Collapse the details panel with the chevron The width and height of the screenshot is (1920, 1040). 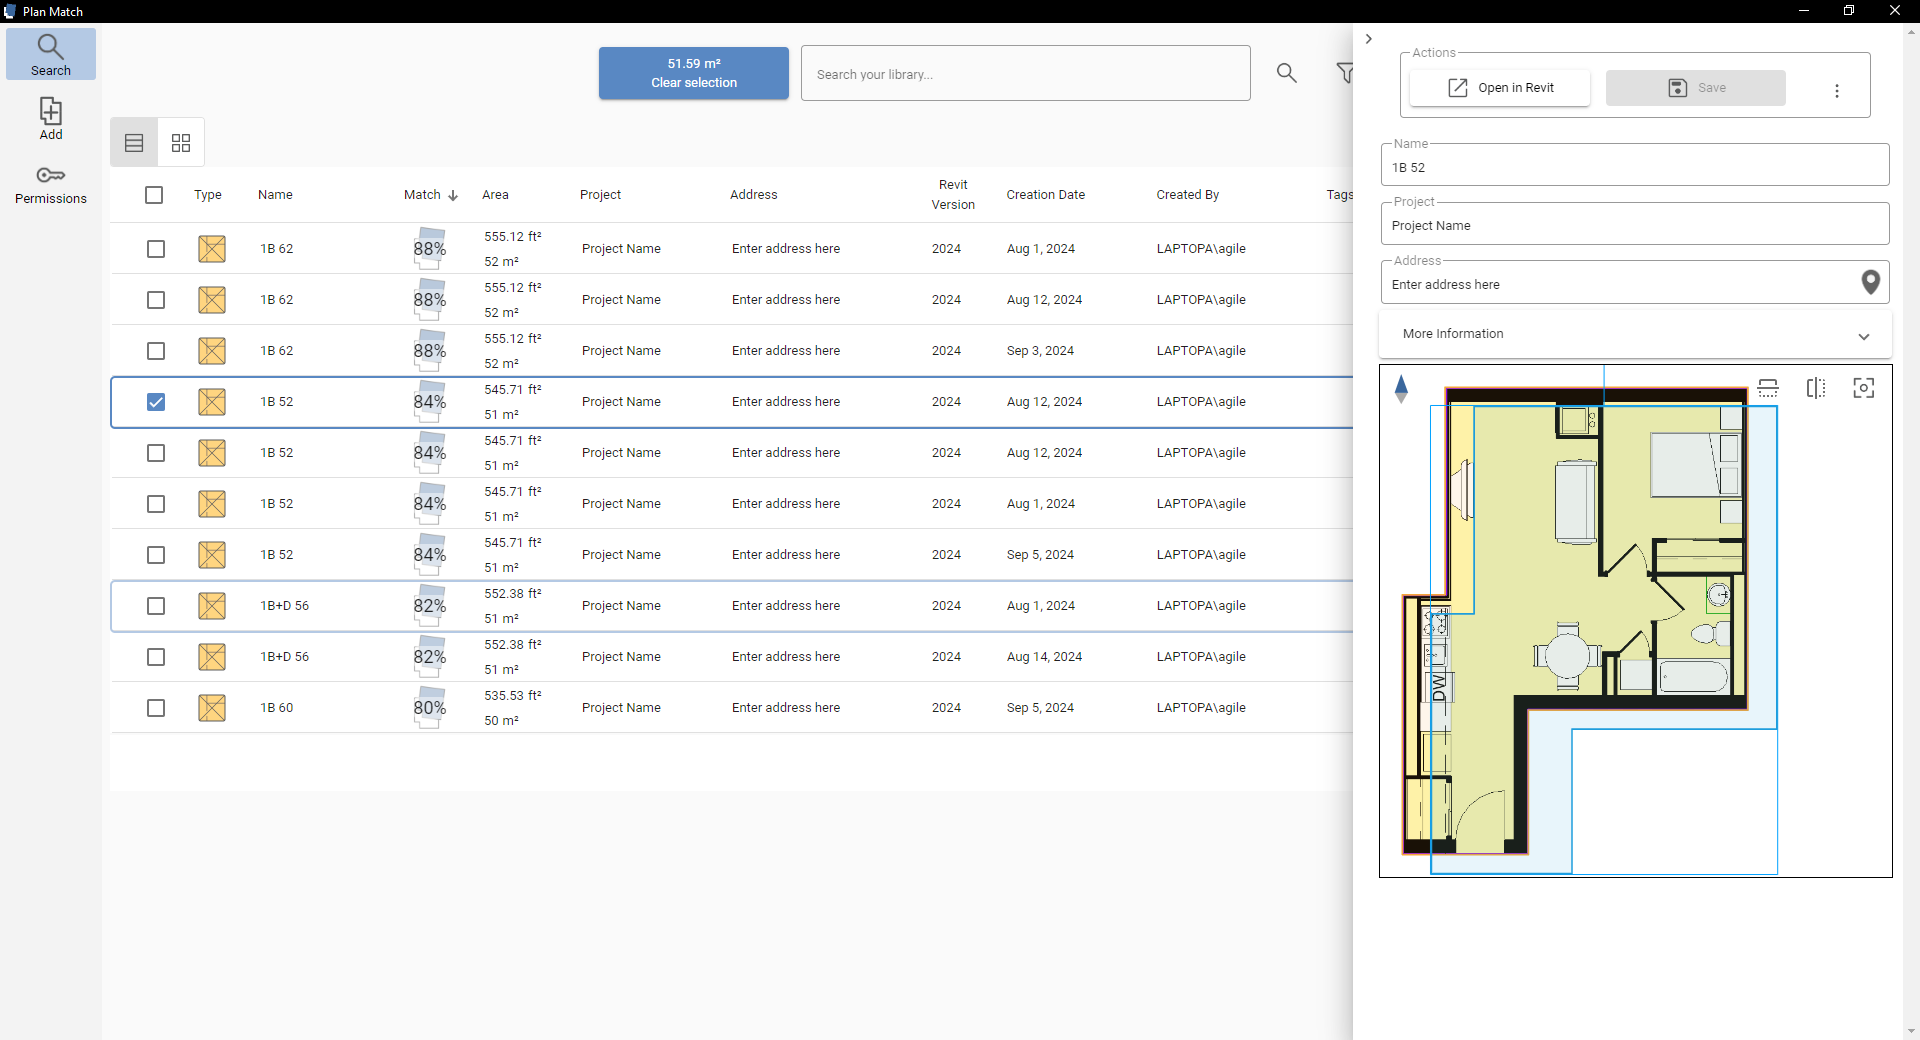(1369, 39)
